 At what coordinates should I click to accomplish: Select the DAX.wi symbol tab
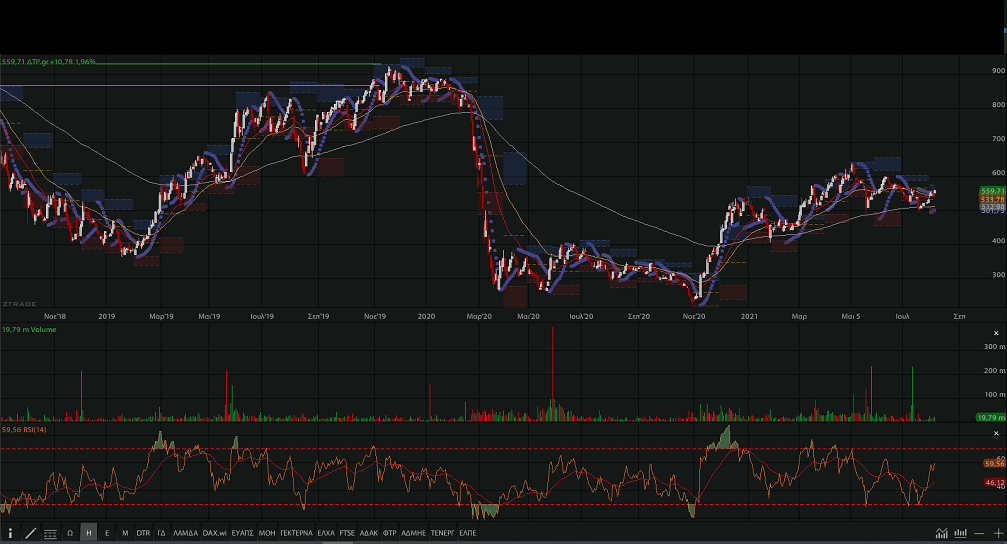pos(214,533)
